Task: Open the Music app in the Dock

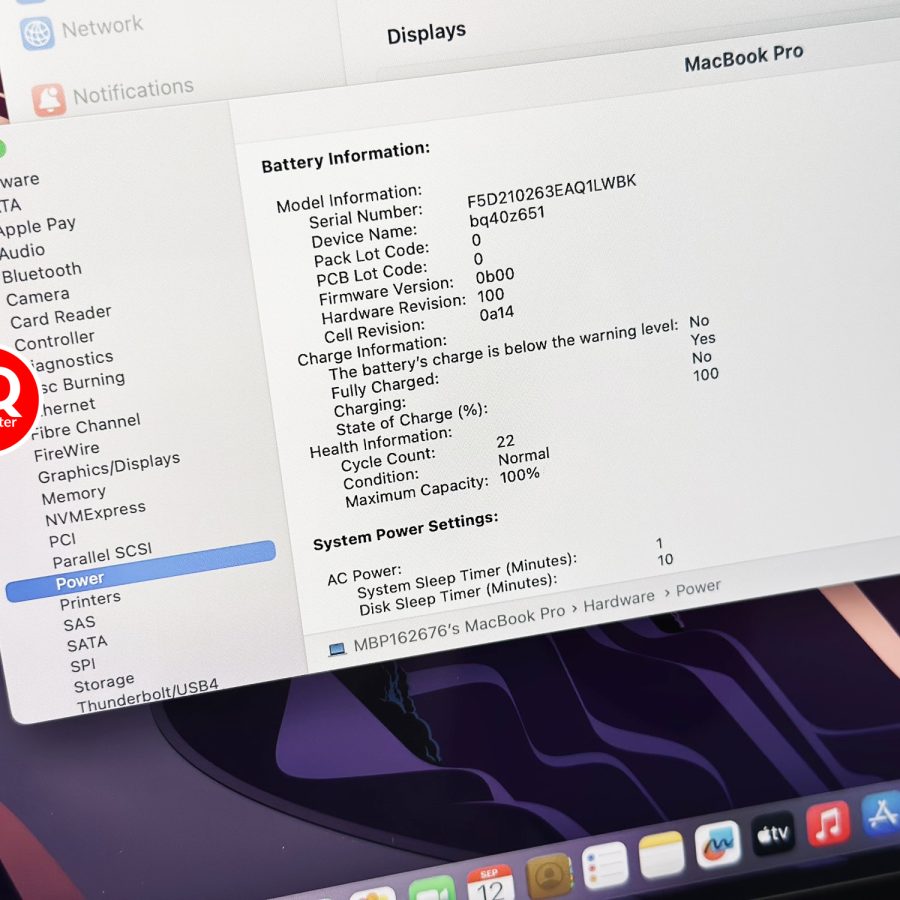Action: tap(828, 824)
